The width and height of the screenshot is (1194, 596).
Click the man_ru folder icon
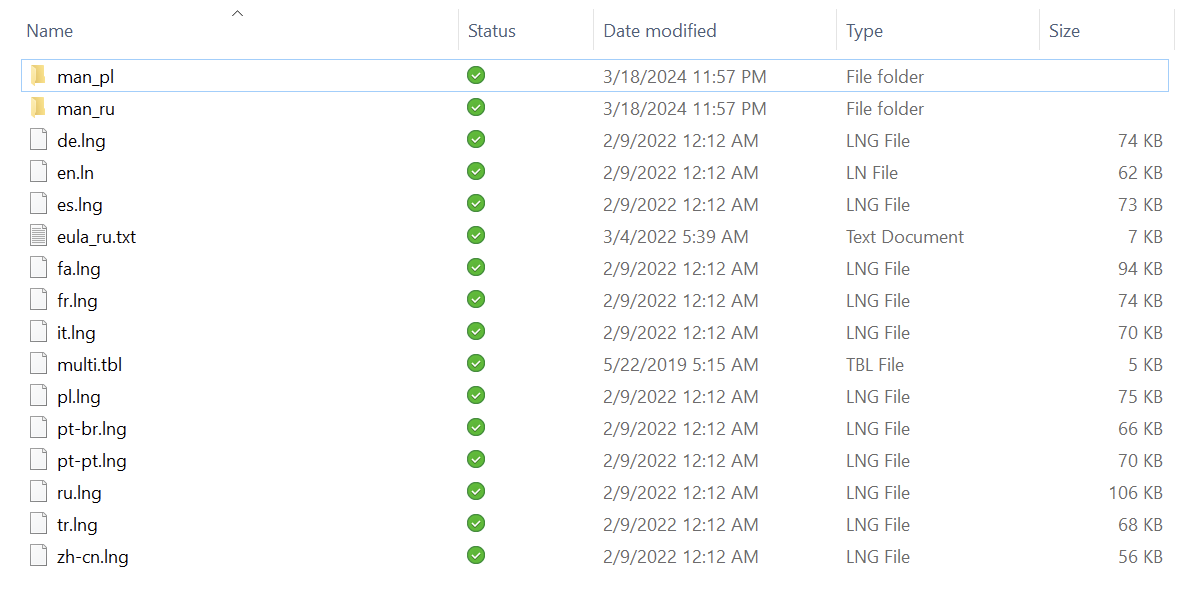click(38, 108)
